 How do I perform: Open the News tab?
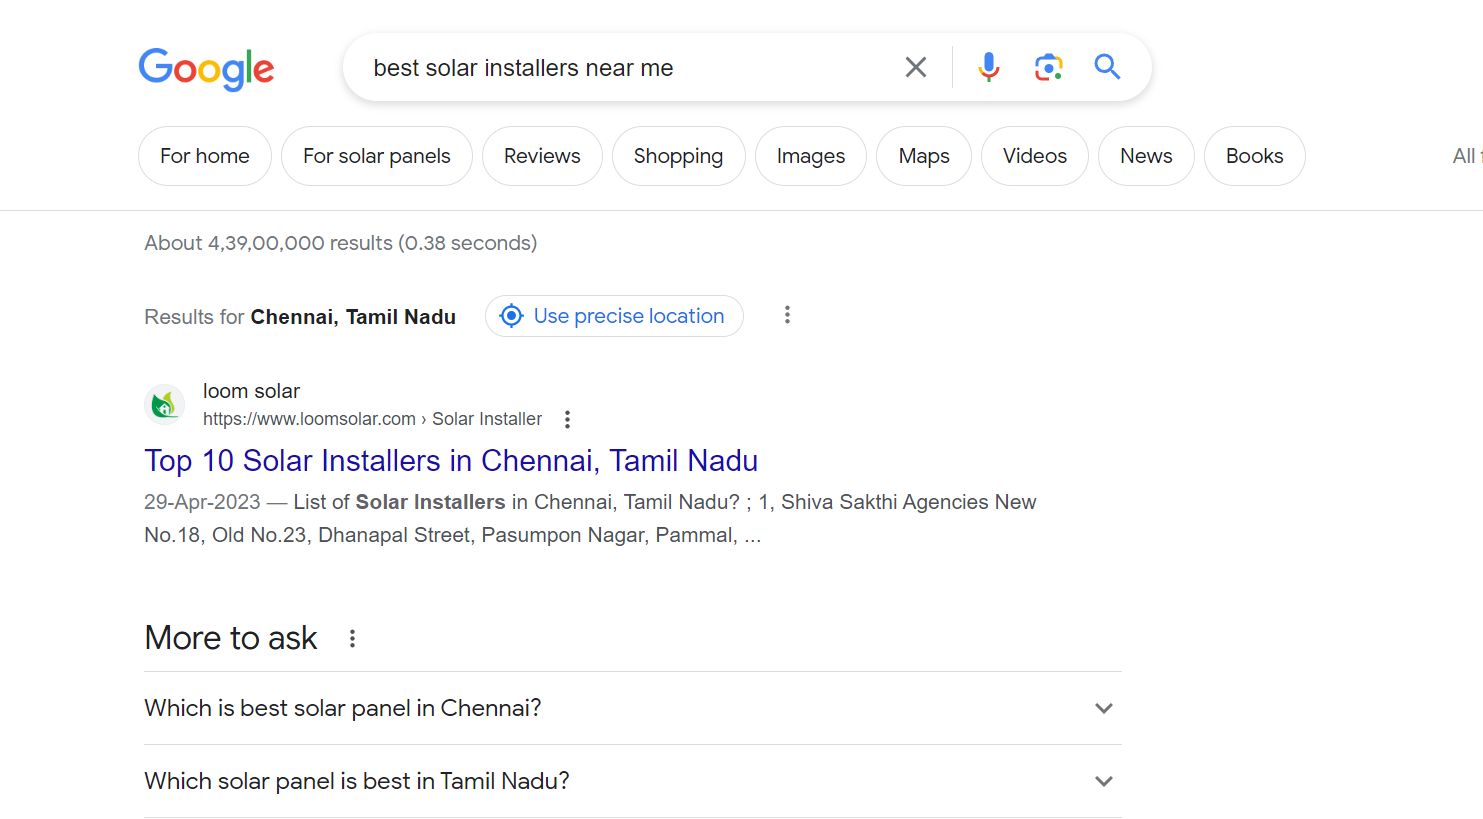coord(1145,156)
